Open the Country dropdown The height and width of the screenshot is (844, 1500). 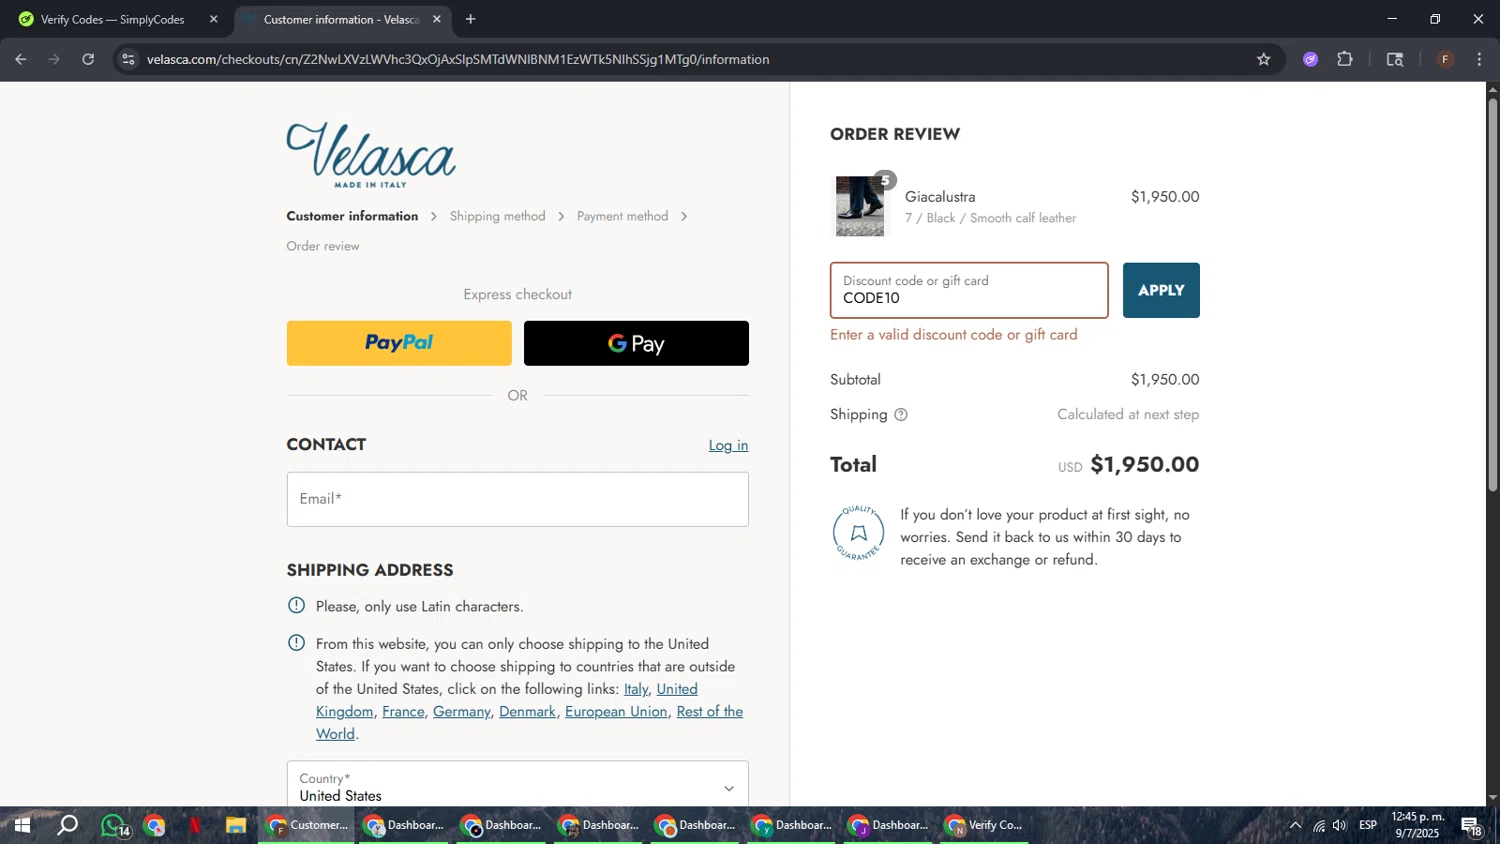517,787
